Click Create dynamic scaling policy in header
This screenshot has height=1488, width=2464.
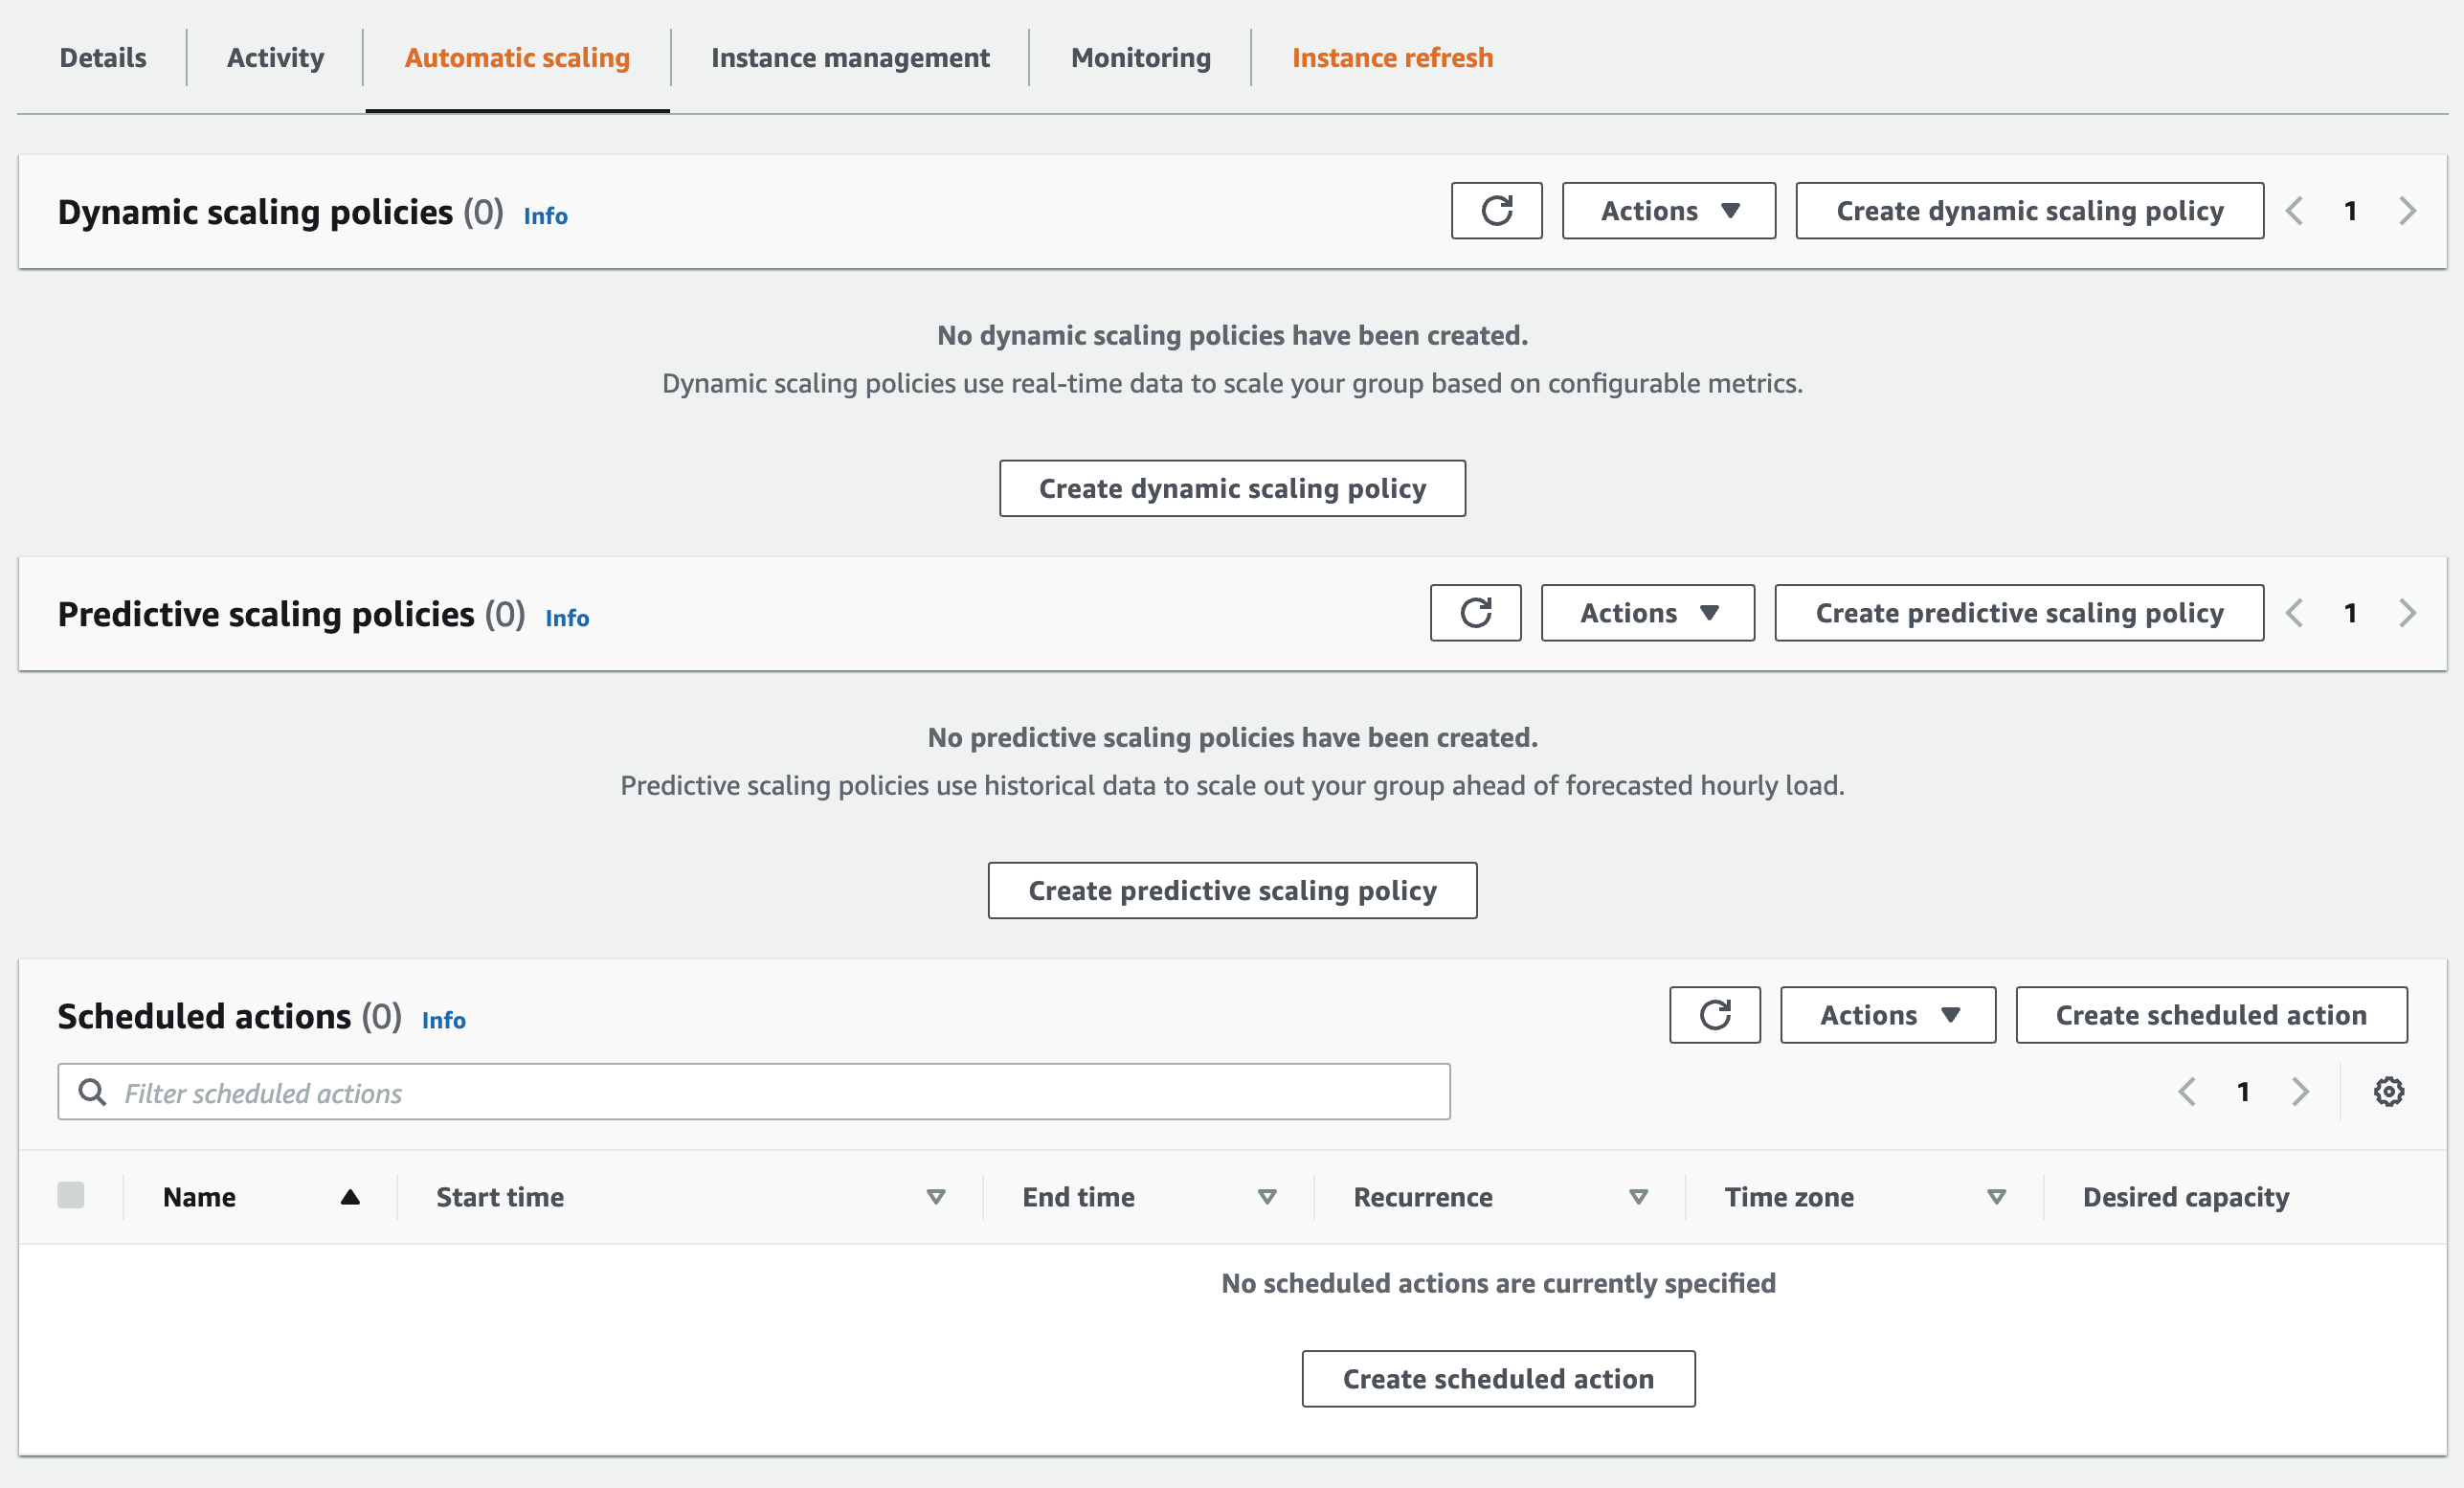click(x=2029, y=211)
